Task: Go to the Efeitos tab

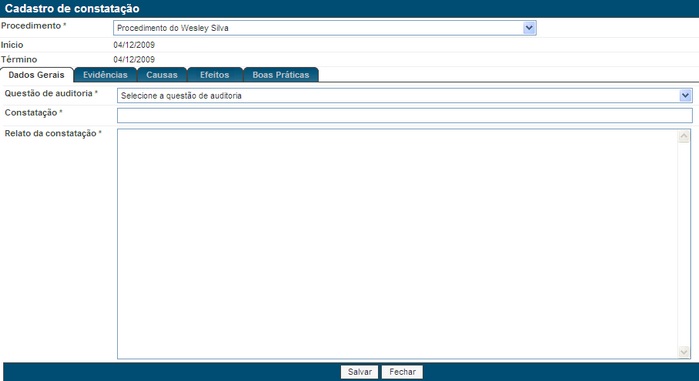Action: [x=214, y=75]
